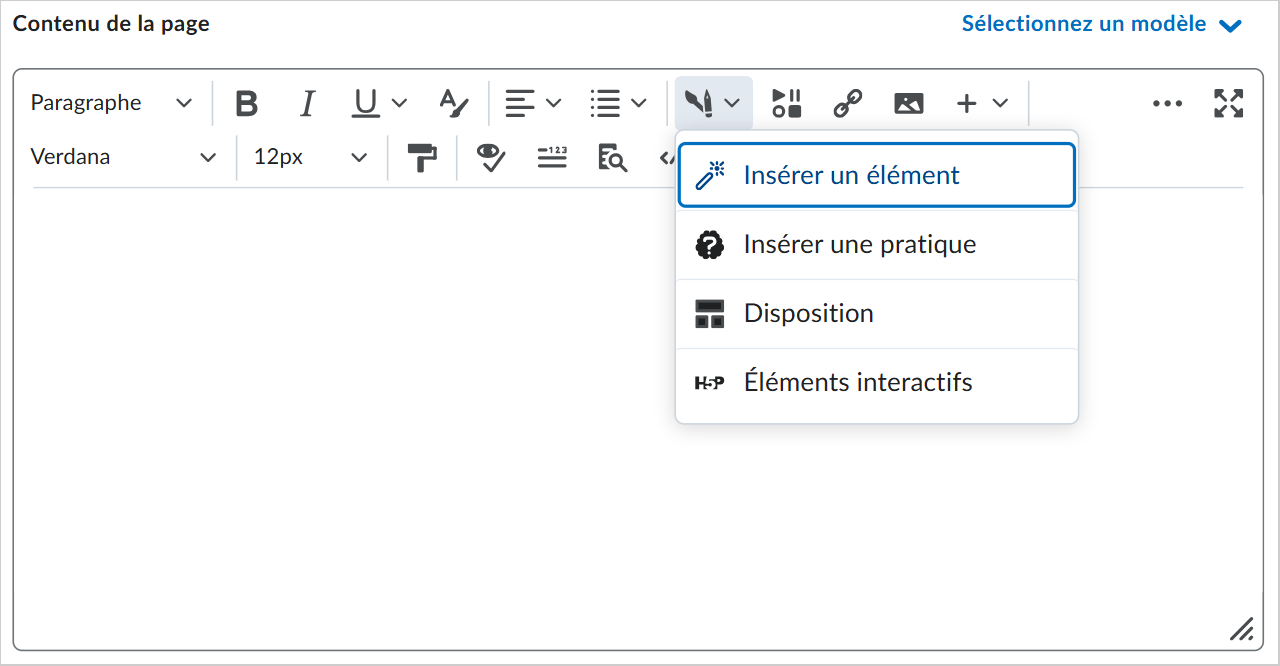Click the editor resize handle
The width and height of the screenshot is (1280, 666).
(x=1241, y=629)
